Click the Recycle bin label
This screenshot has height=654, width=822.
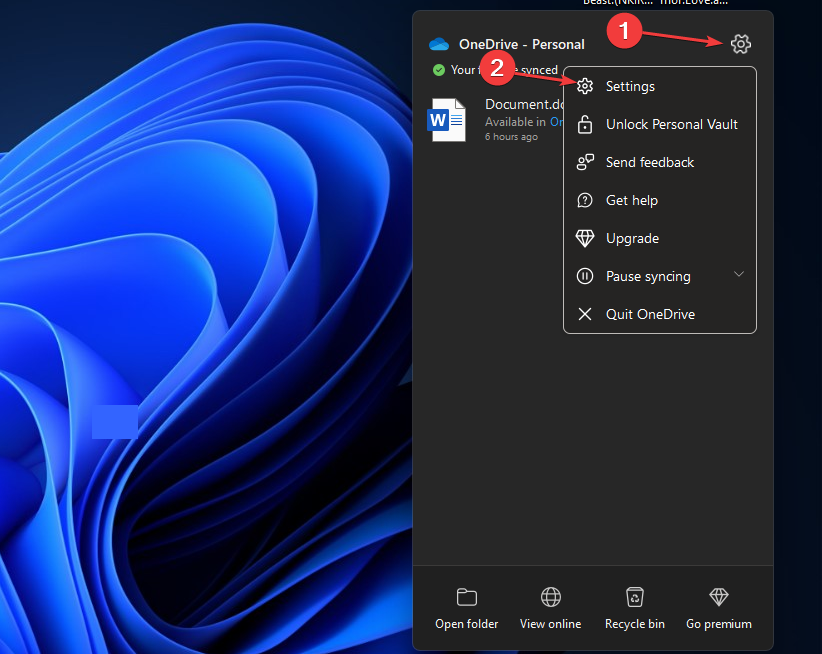635,624
